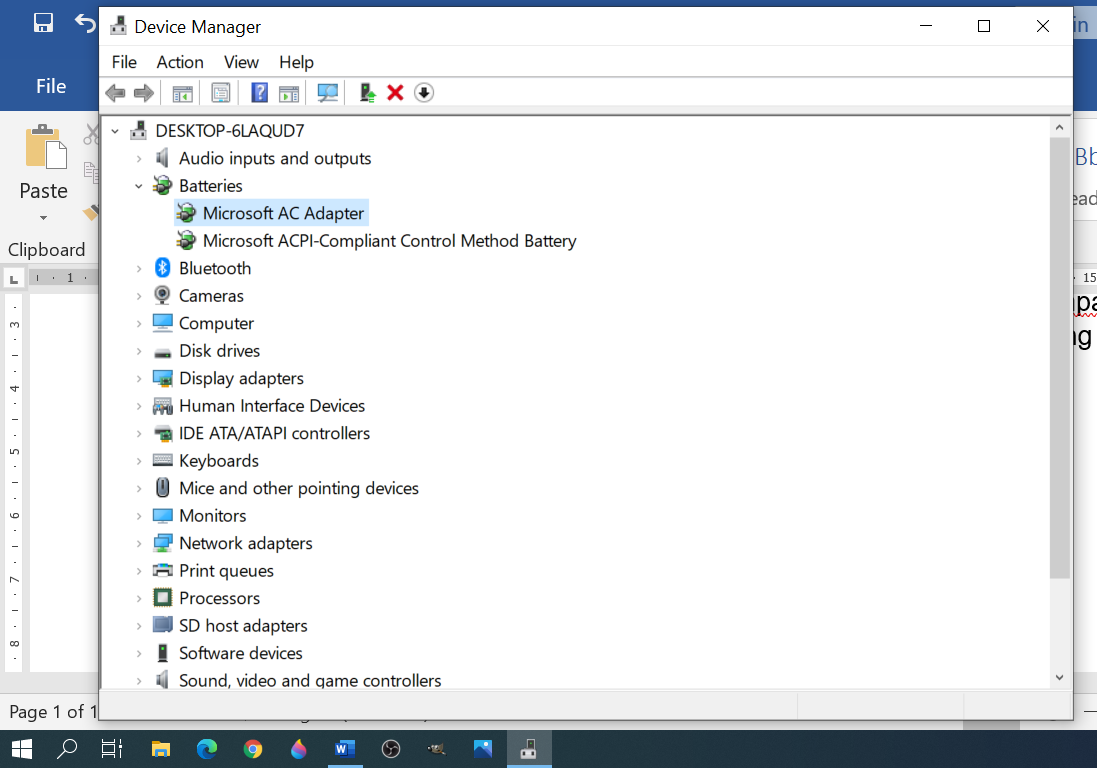Open File Explorer from the taskbar
This screenshot has height=768, width=1097.
[x=161, y=749]
